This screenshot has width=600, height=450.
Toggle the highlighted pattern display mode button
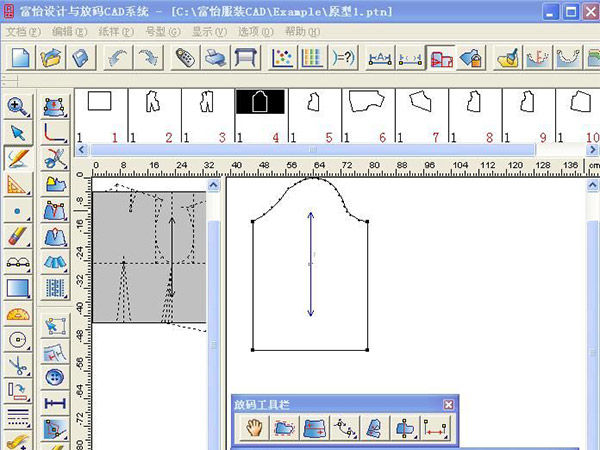tap(440, 59)
